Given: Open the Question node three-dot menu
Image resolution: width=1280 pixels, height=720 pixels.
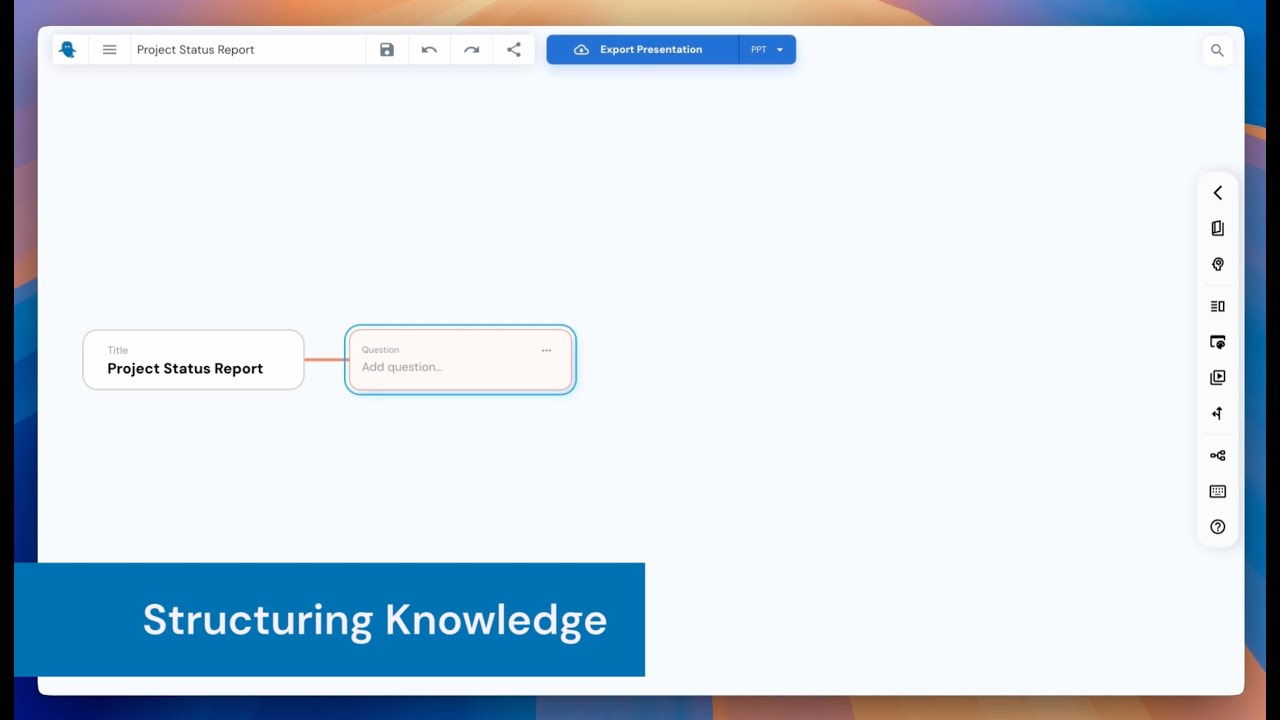Looking at the screenshot, I should coord(546,350).
